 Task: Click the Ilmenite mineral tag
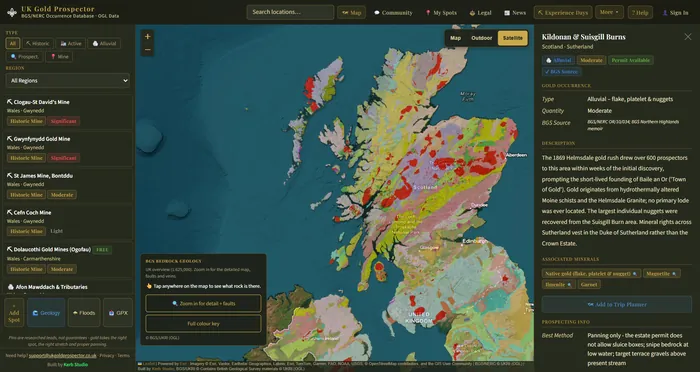pyautogui.click(x=558, y=284)
